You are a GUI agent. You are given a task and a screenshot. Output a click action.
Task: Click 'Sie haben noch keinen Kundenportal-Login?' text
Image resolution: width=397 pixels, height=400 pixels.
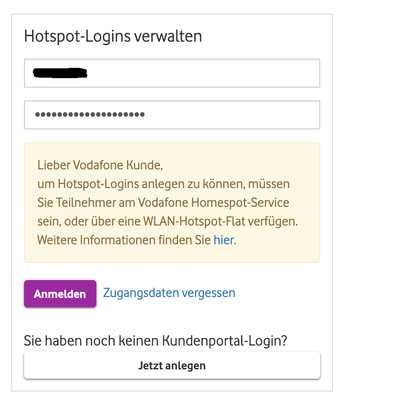[x=155, y=341]
